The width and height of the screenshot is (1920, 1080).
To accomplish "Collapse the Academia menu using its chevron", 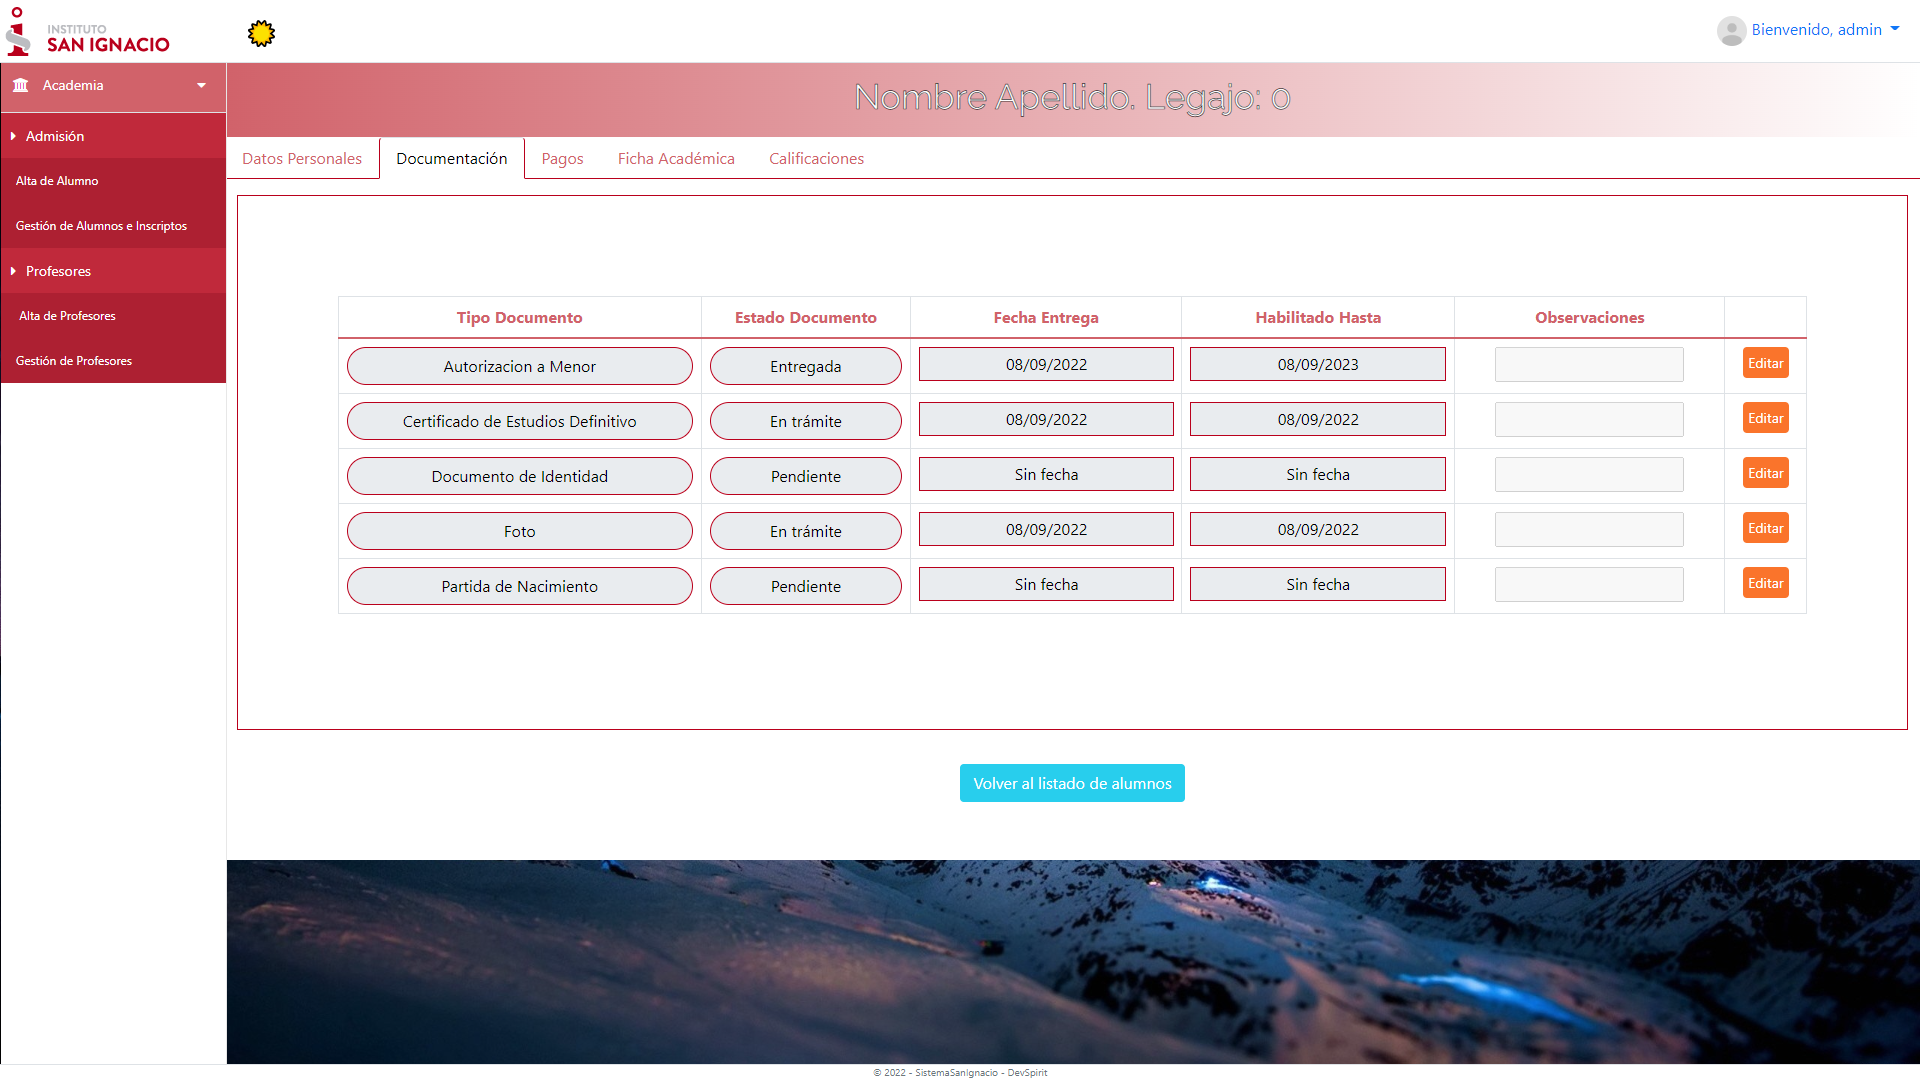I will pos(201,86).
